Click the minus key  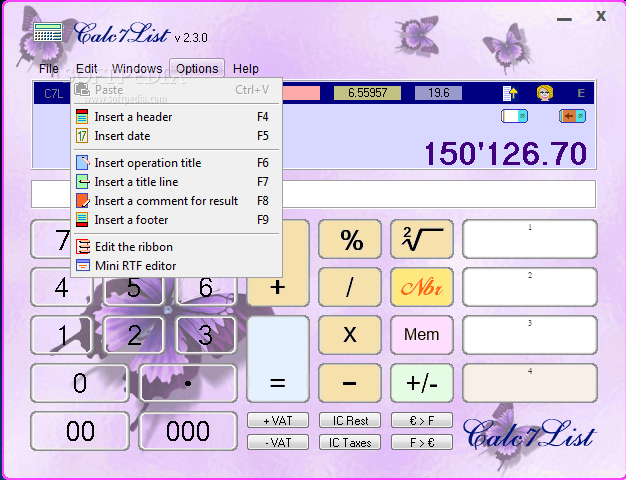point(350,383)
